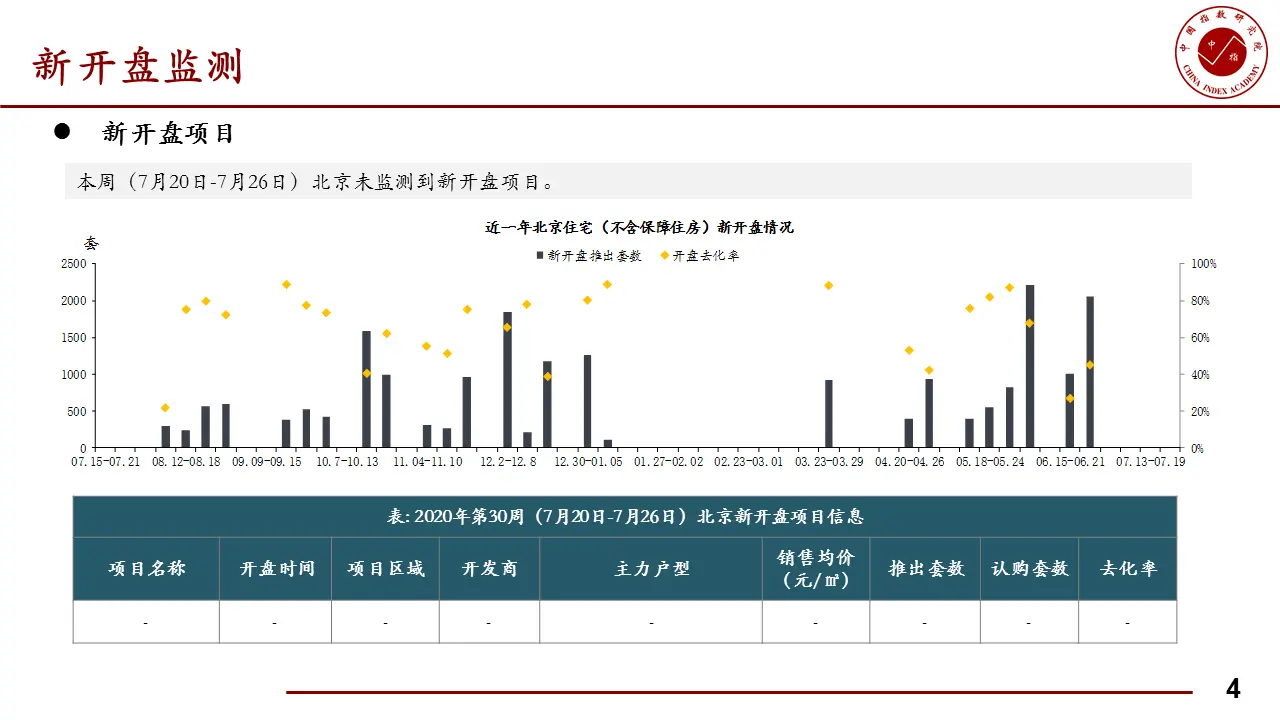Click the x-axis label 06.15-06.21
This screenshot has height=720, width=1280.
pos(1071,463)
